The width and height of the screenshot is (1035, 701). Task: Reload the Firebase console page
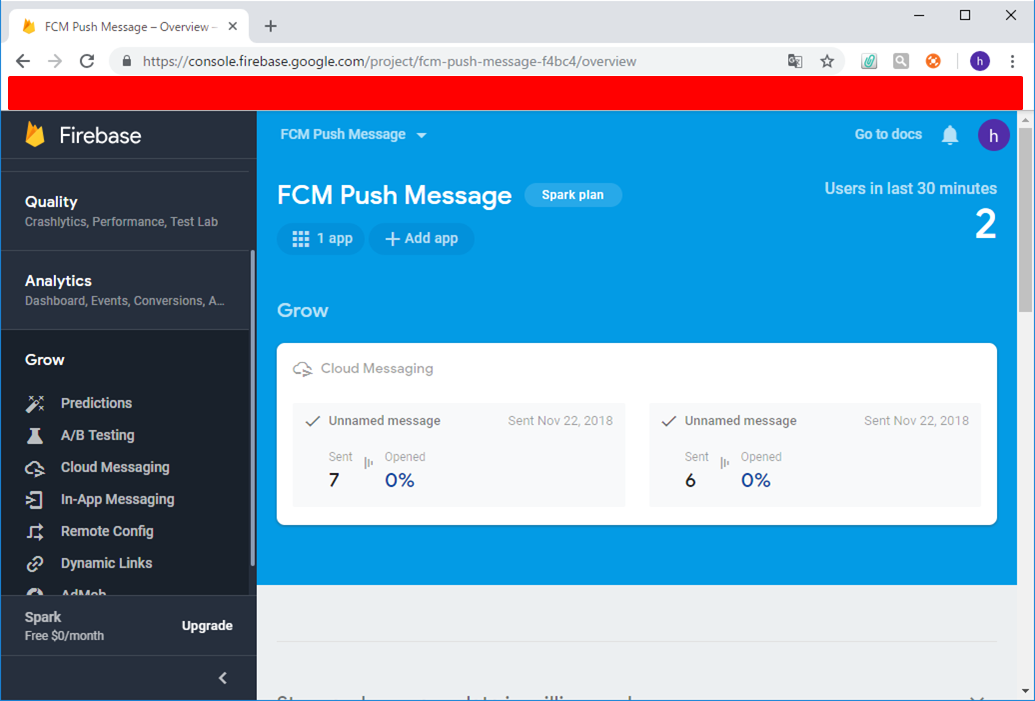tap(86, 61)
